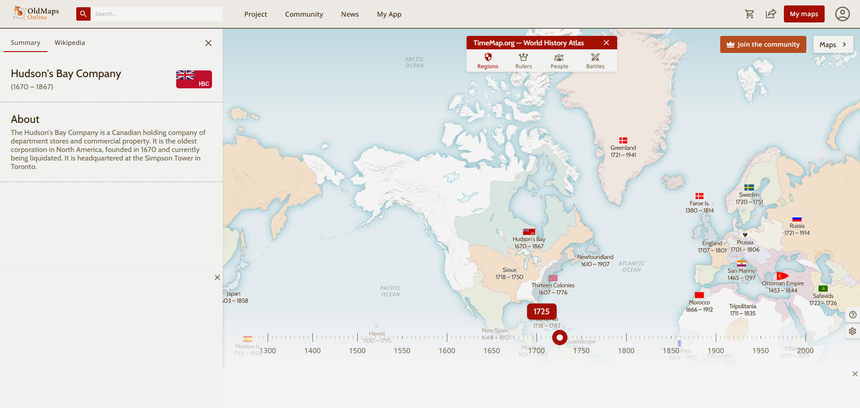This screenshot has height=408, width=860.
Task: Select the Rulers crown icon
Action: point(523,60)
